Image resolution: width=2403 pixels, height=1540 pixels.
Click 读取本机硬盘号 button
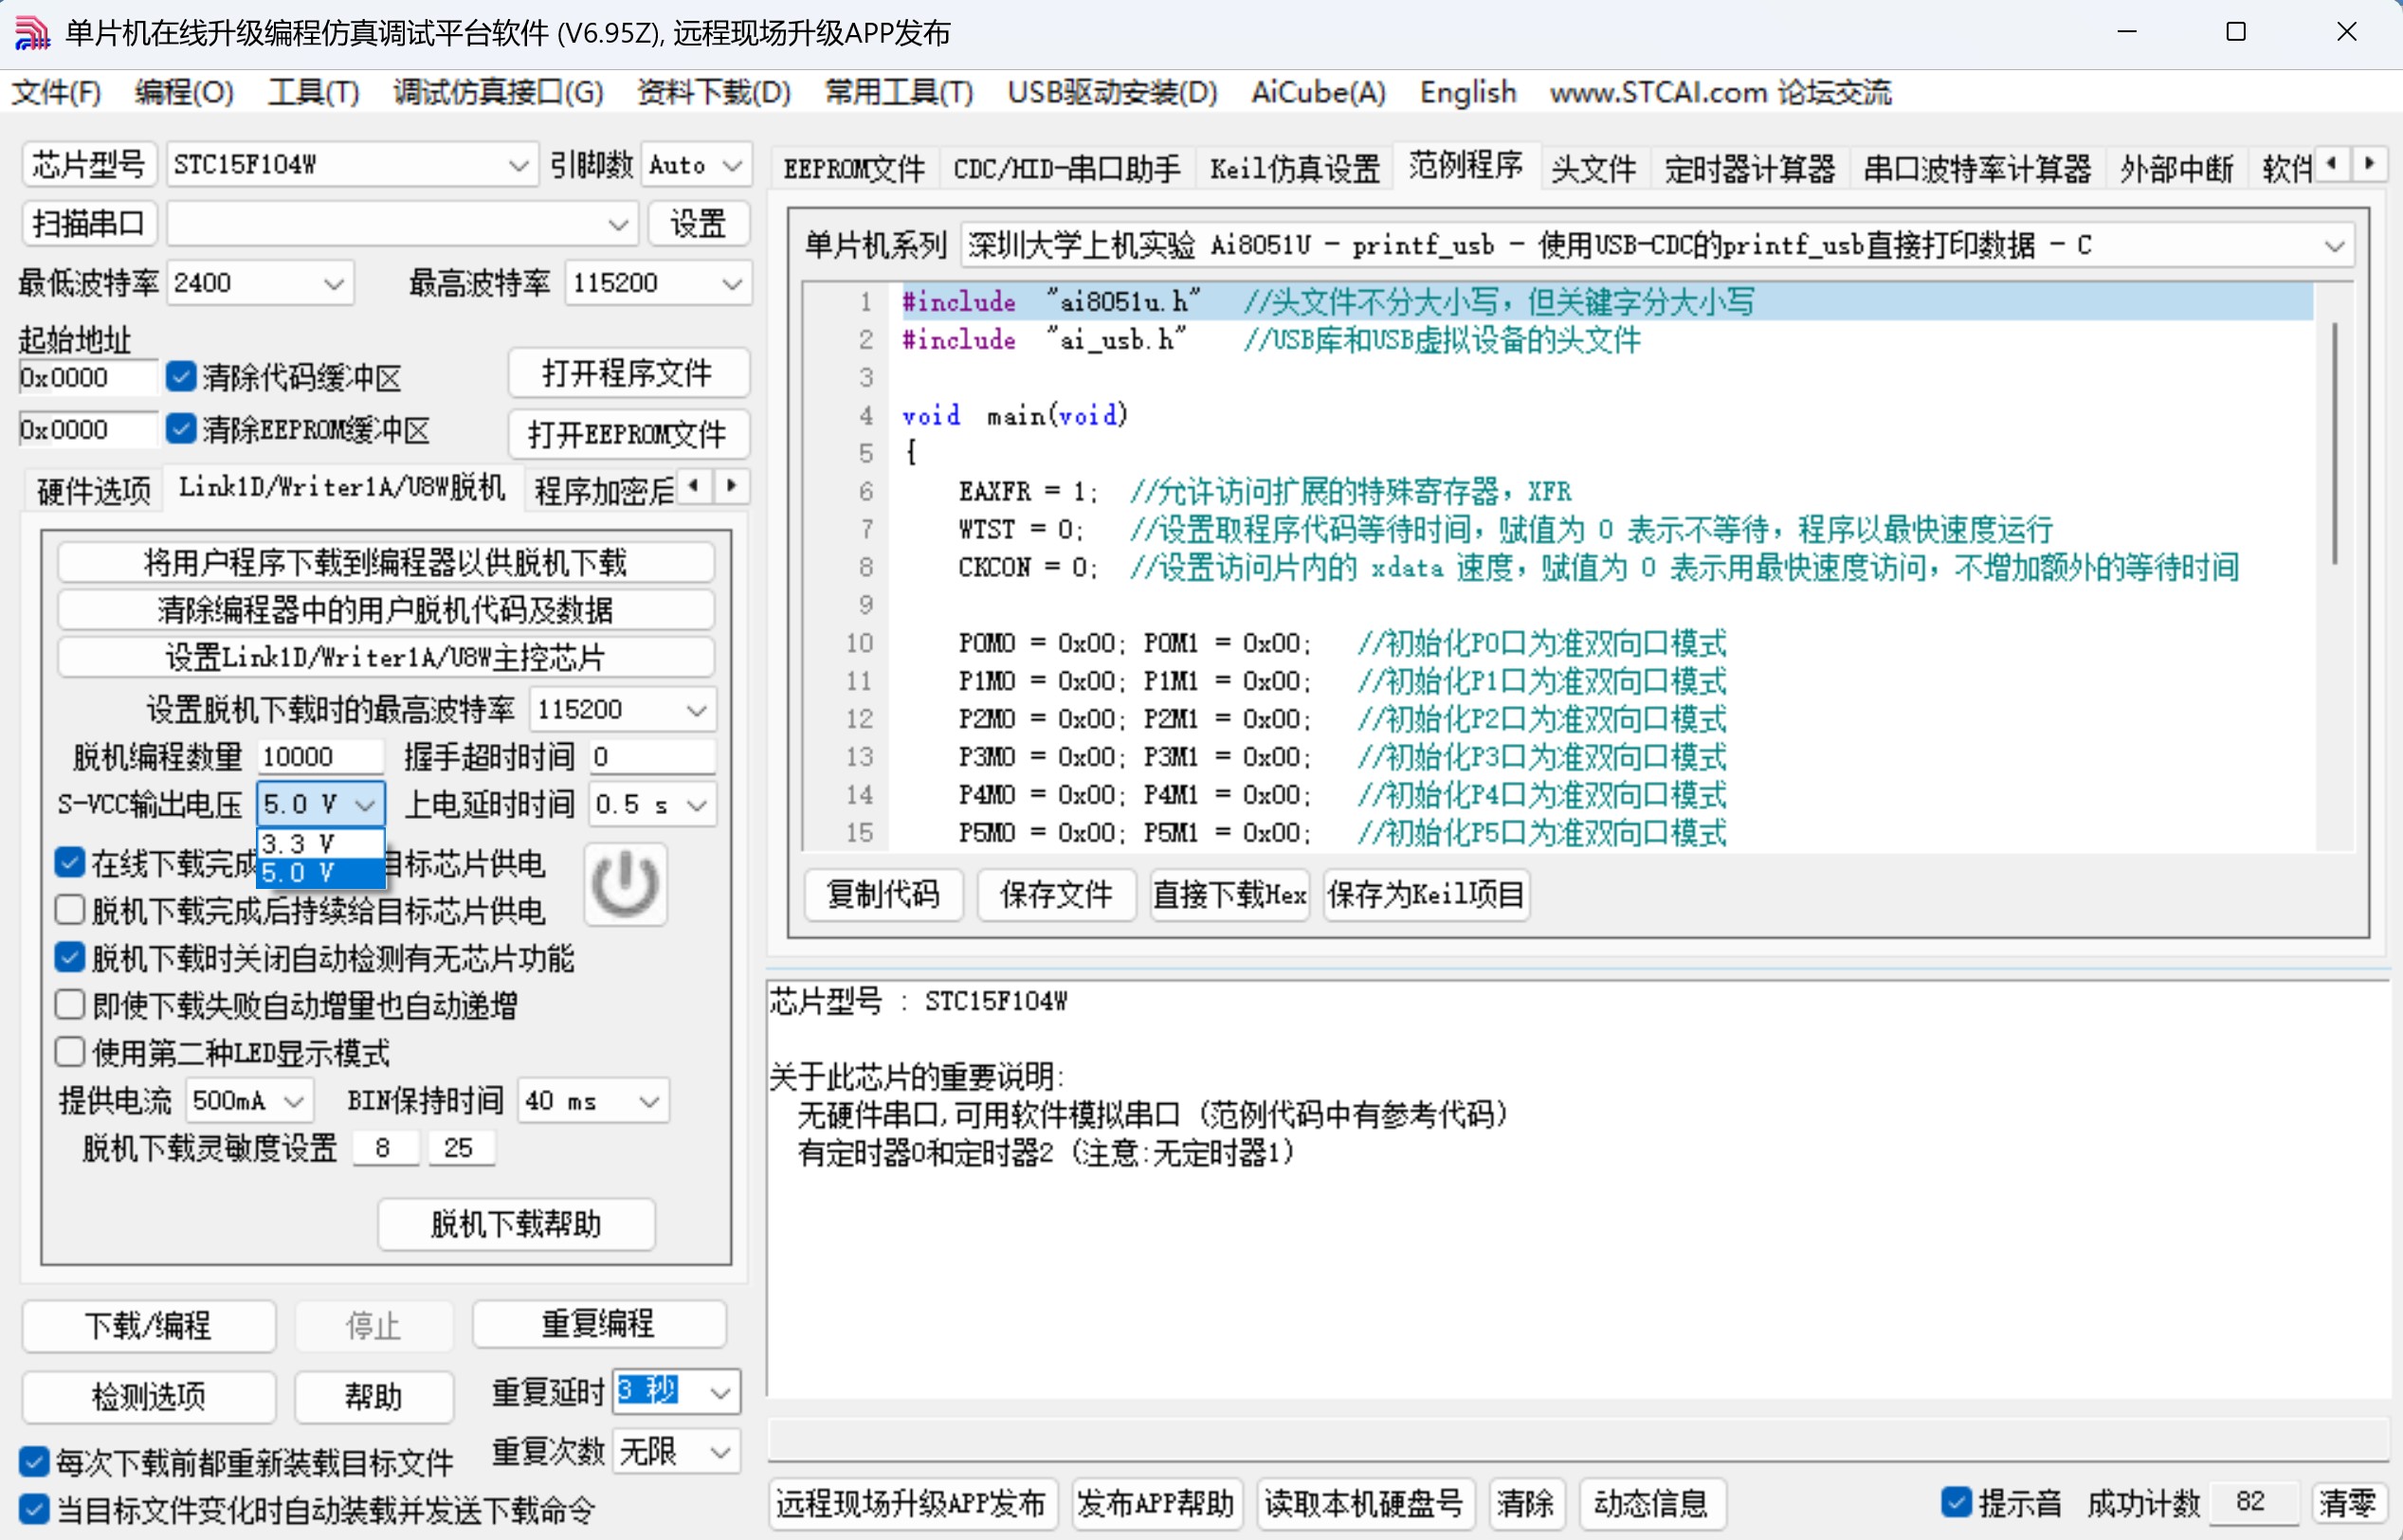[x=1364, y=1503]
